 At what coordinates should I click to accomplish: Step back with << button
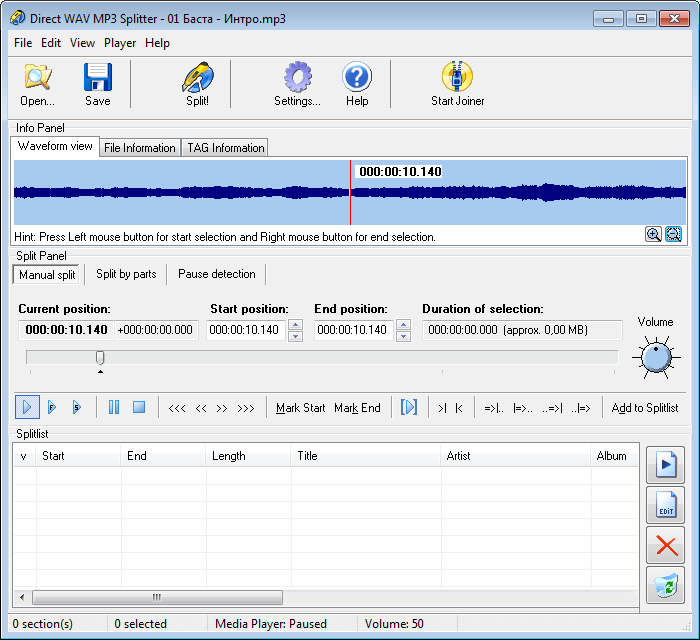[201, 408]
